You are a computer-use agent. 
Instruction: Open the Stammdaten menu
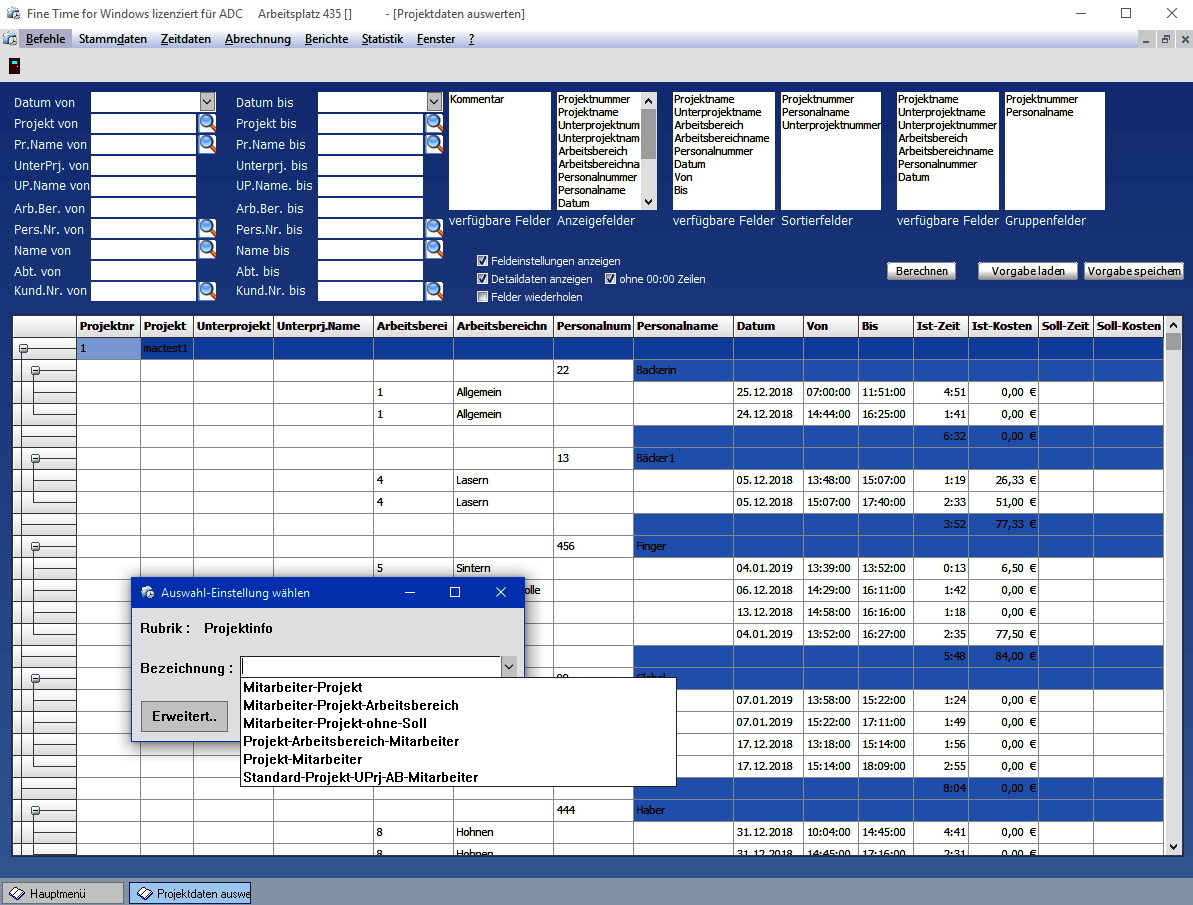pos(113,39)
